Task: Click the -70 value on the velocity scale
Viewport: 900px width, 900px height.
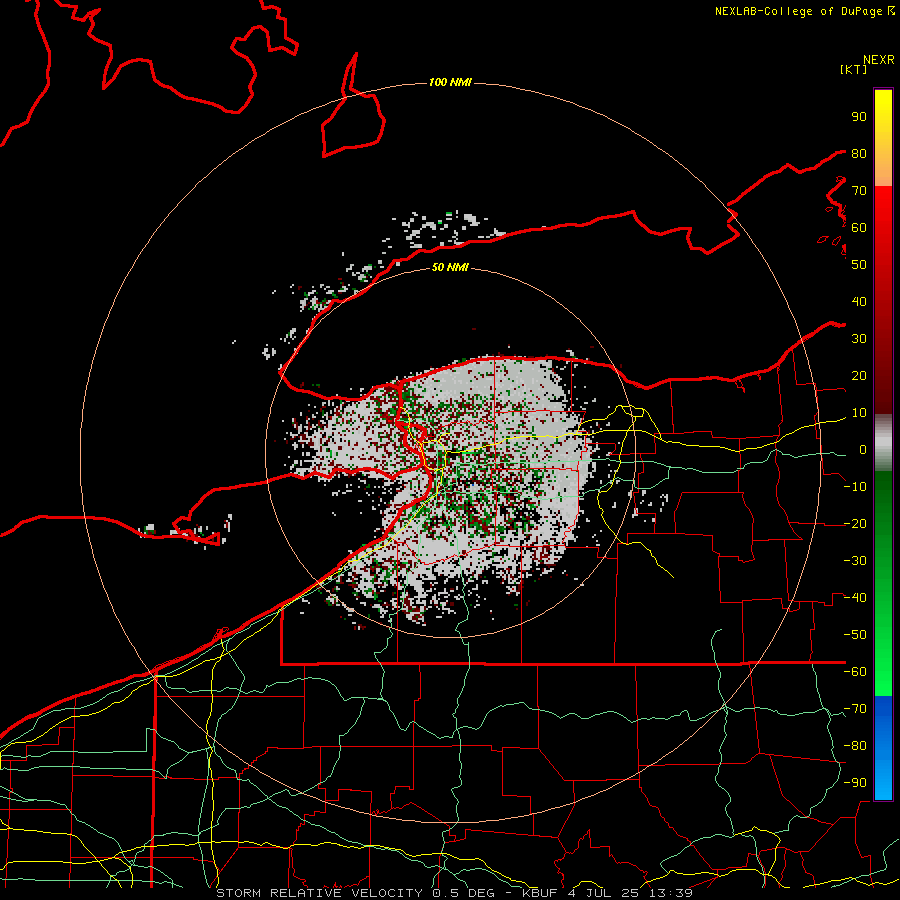Action: click(855, 709)
